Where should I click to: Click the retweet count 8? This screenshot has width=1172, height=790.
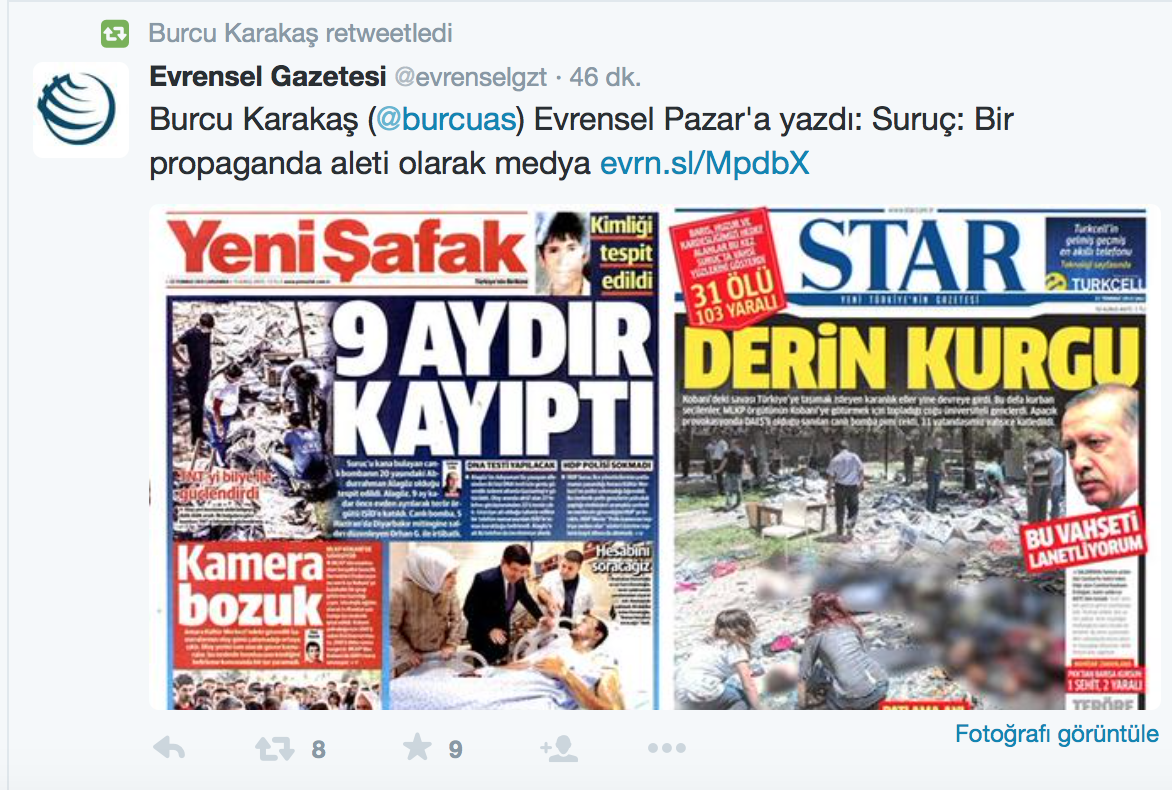[x=318, y=749]
